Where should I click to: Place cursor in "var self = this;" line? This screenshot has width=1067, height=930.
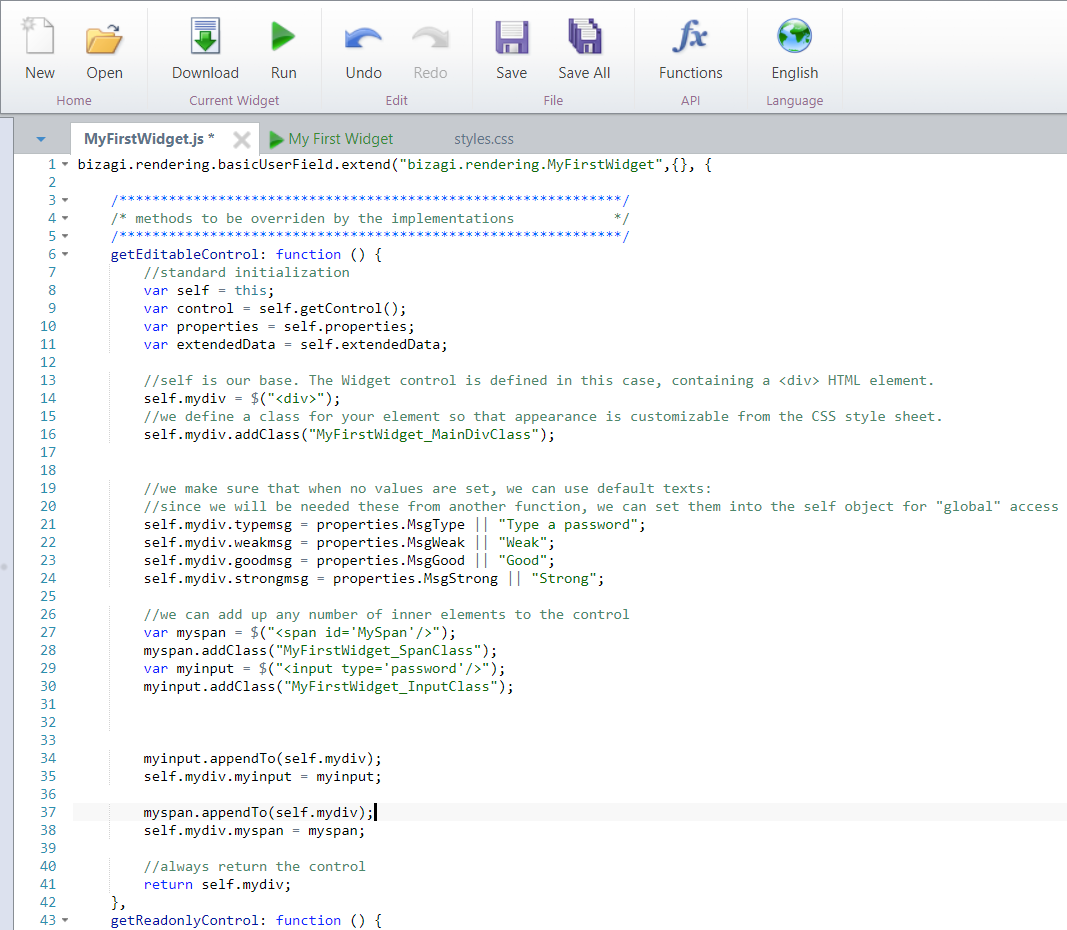[x=208, y=290]
